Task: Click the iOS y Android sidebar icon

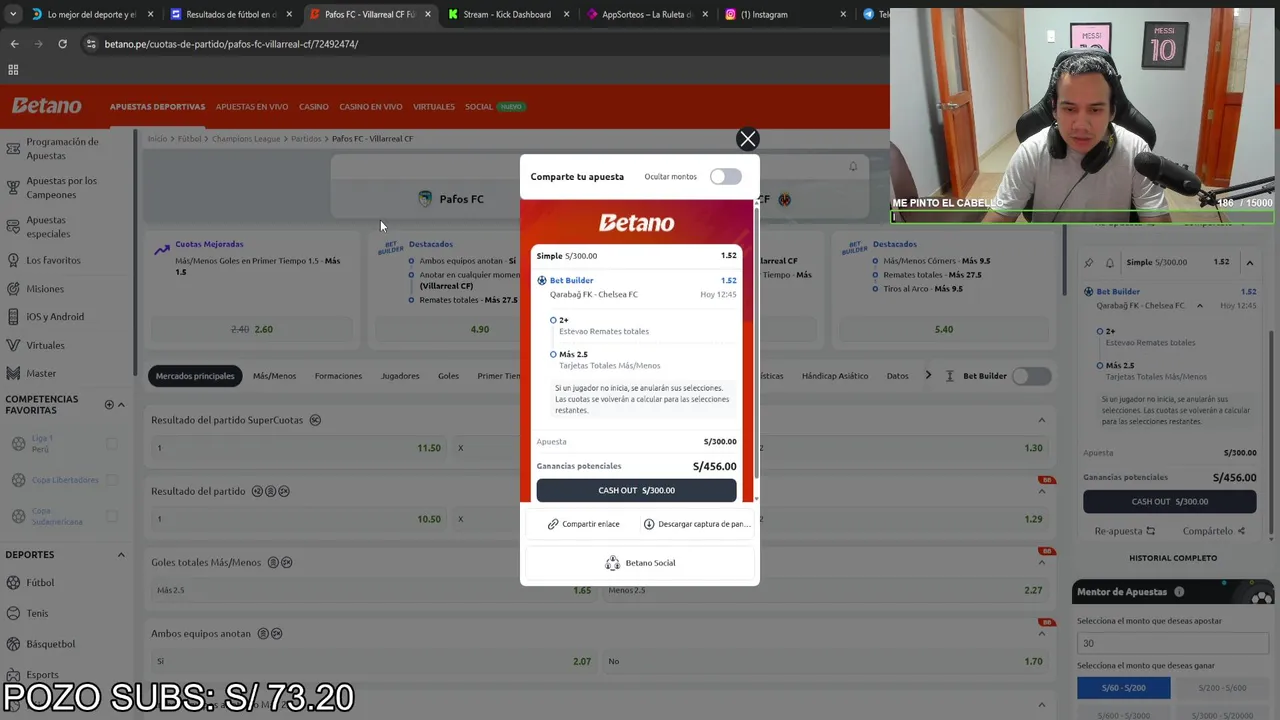Action: pos(13,317)
